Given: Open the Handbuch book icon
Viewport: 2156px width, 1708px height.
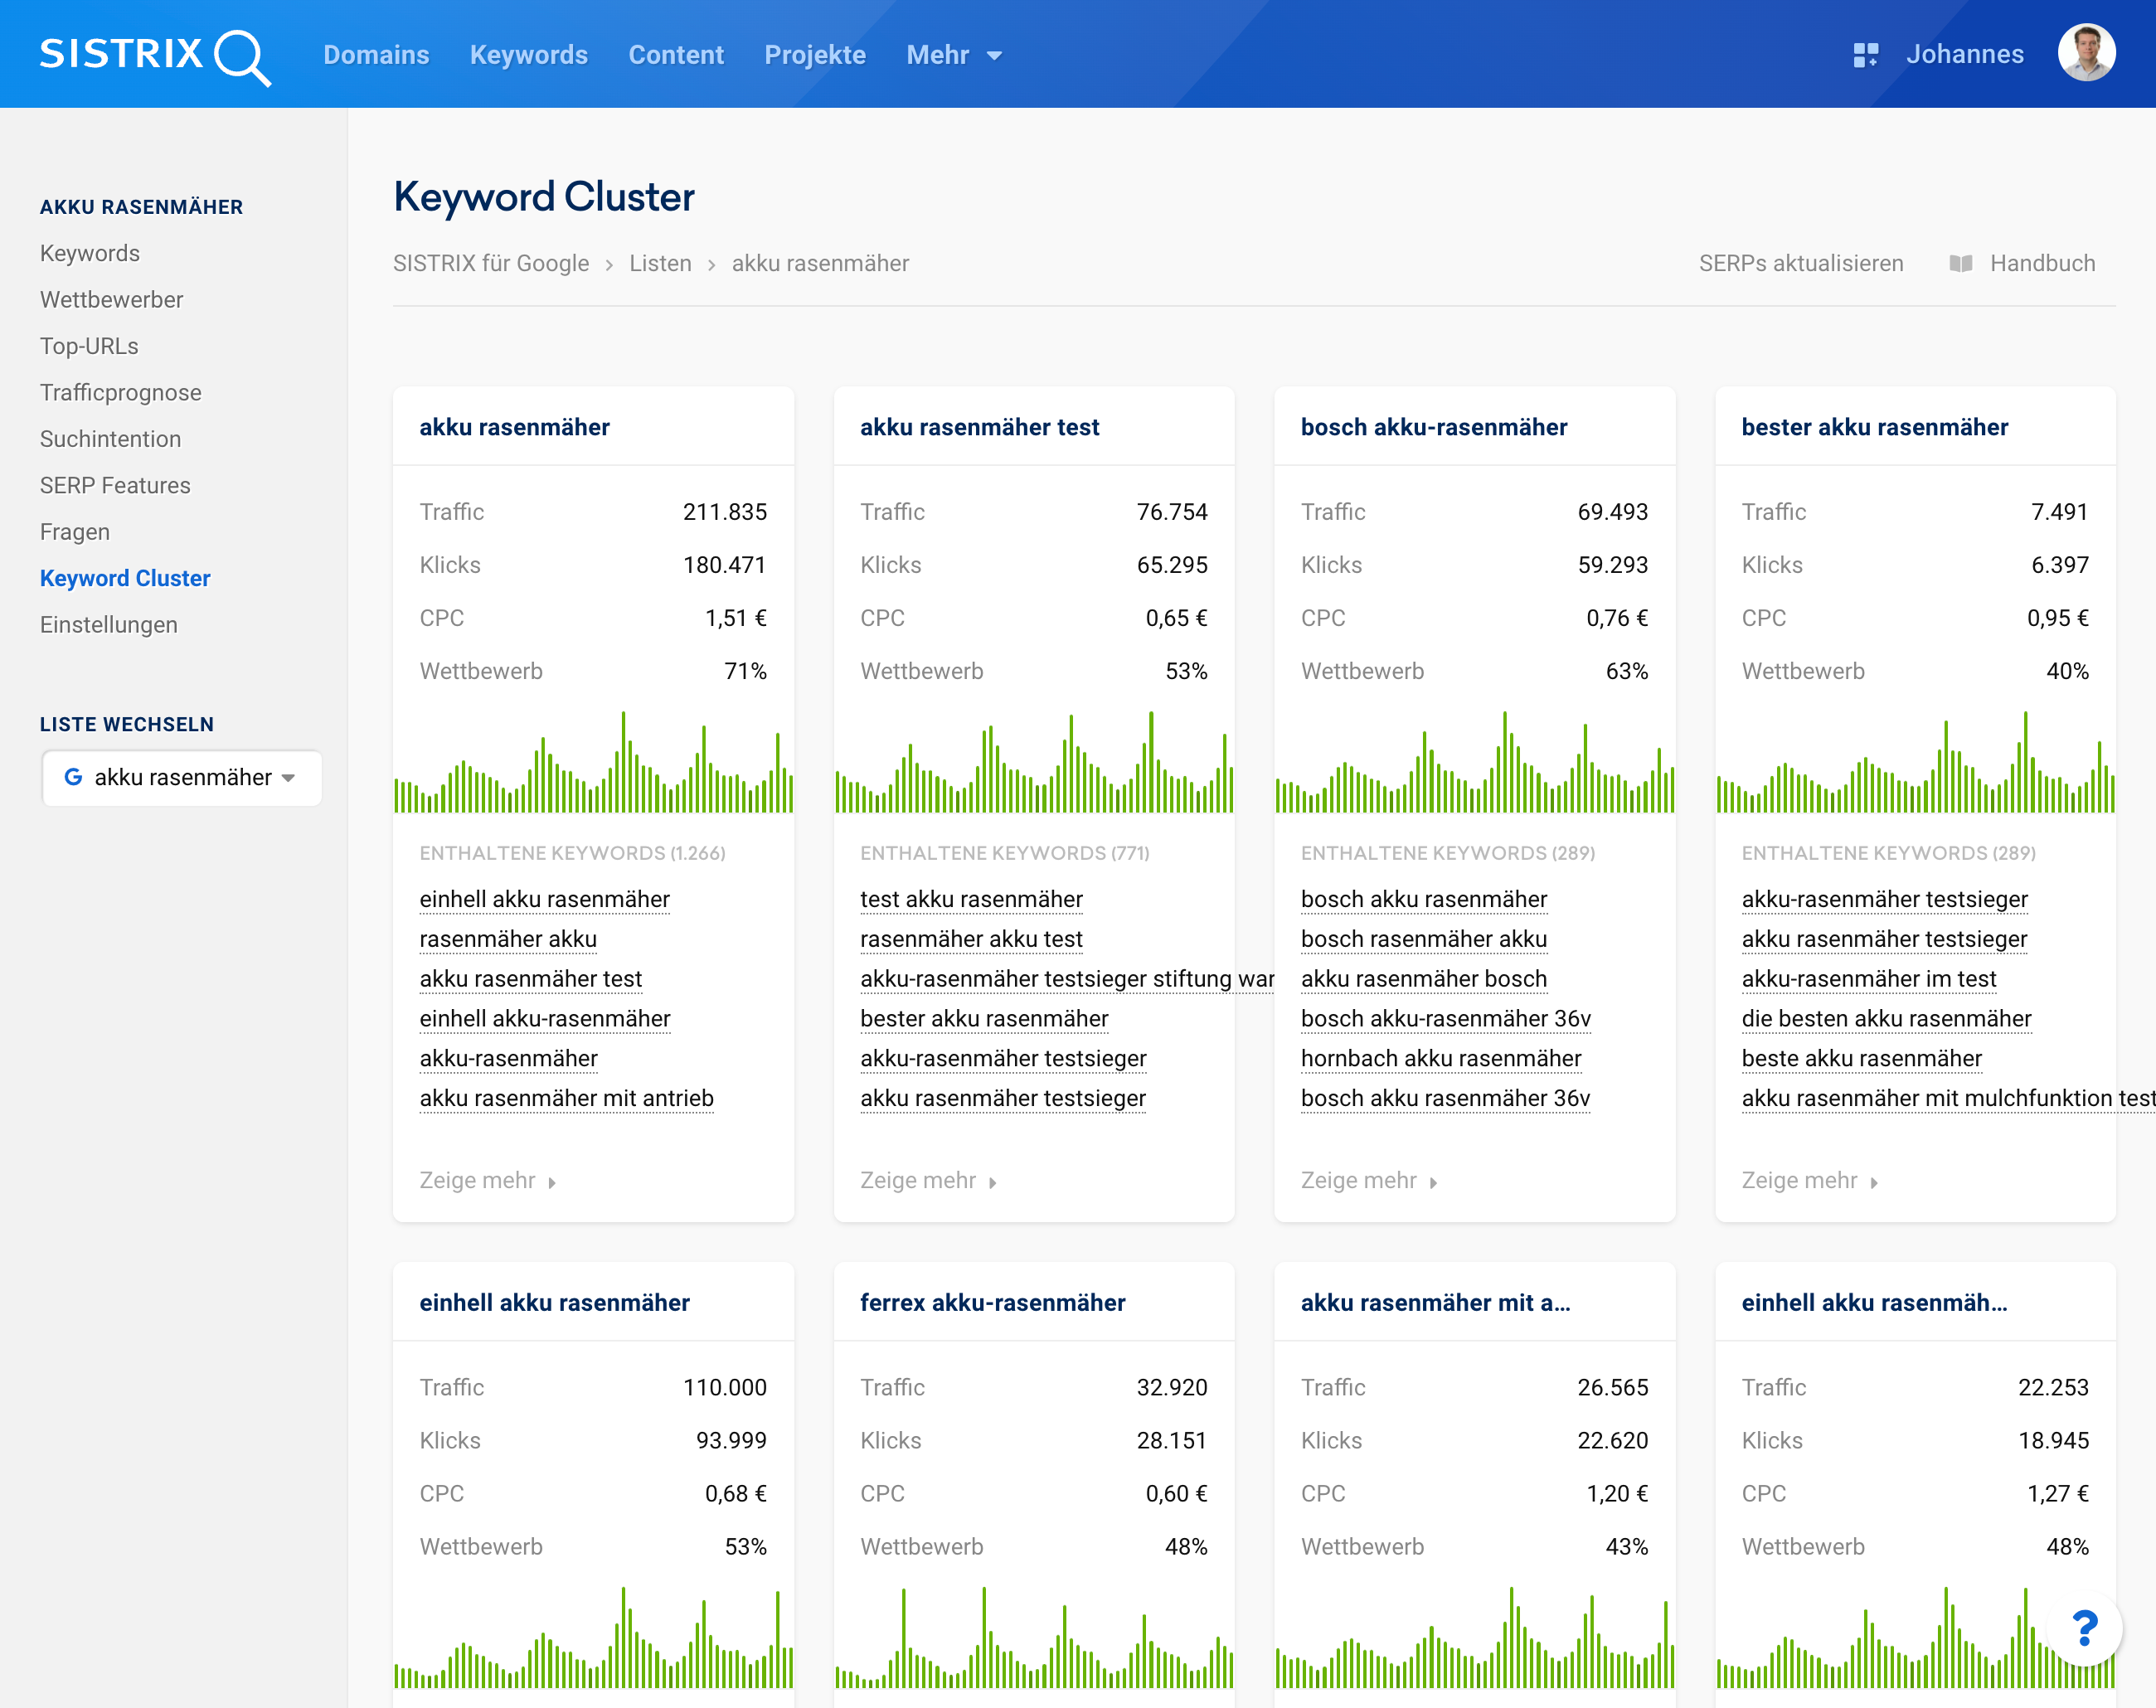Looking at the screenshot, I should 1960,264.
